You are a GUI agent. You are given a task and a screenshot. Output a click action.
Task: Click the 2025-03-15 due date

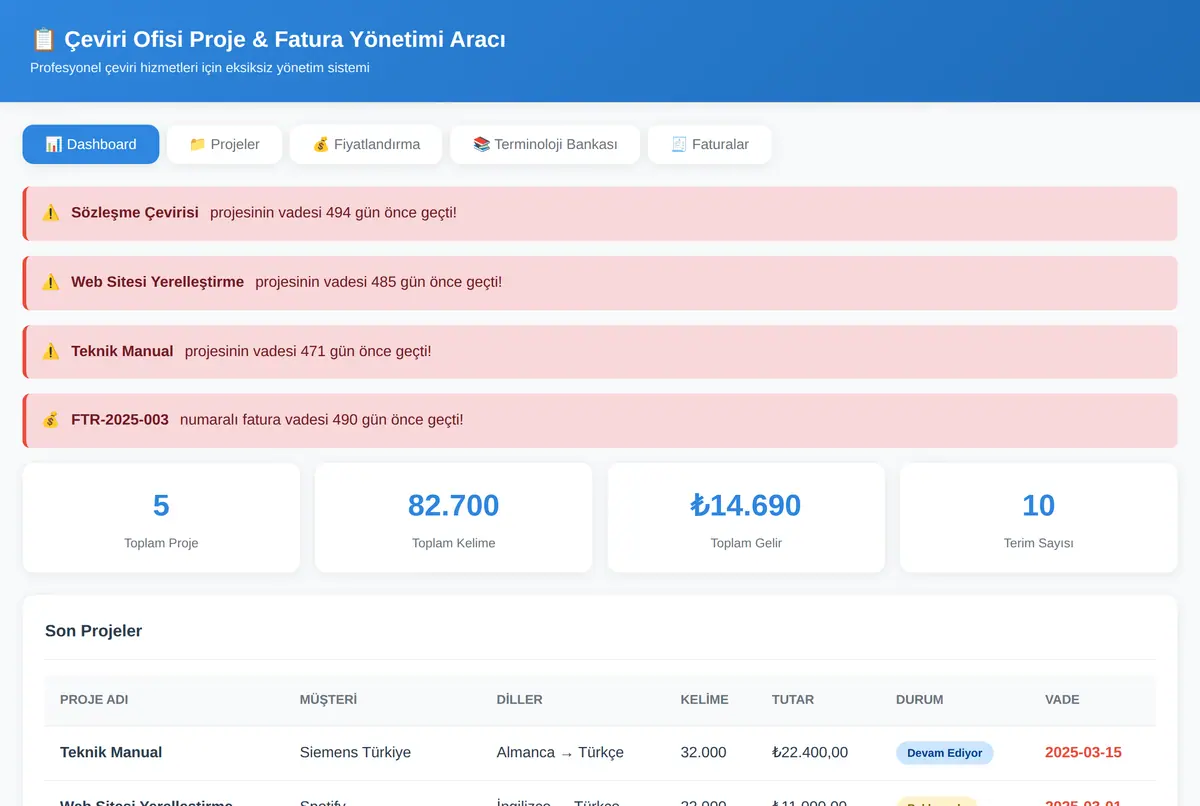(x=1083, y=752)
